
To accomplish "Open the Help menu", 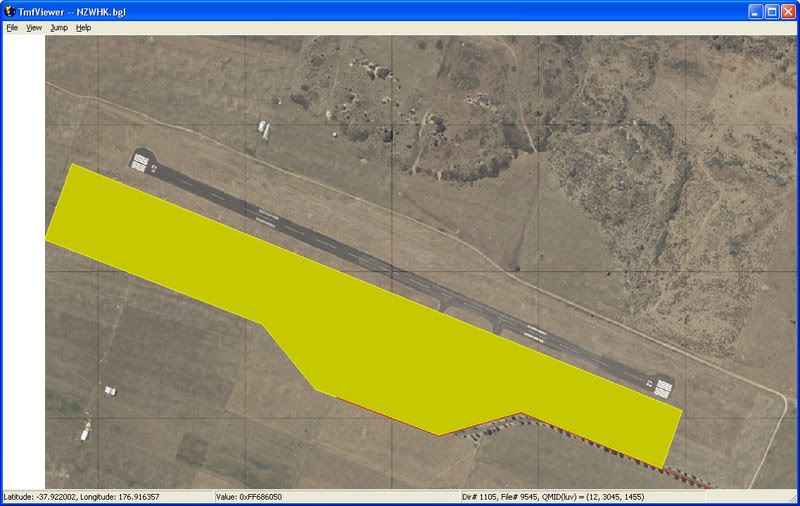I will click(x=83, y=28).
